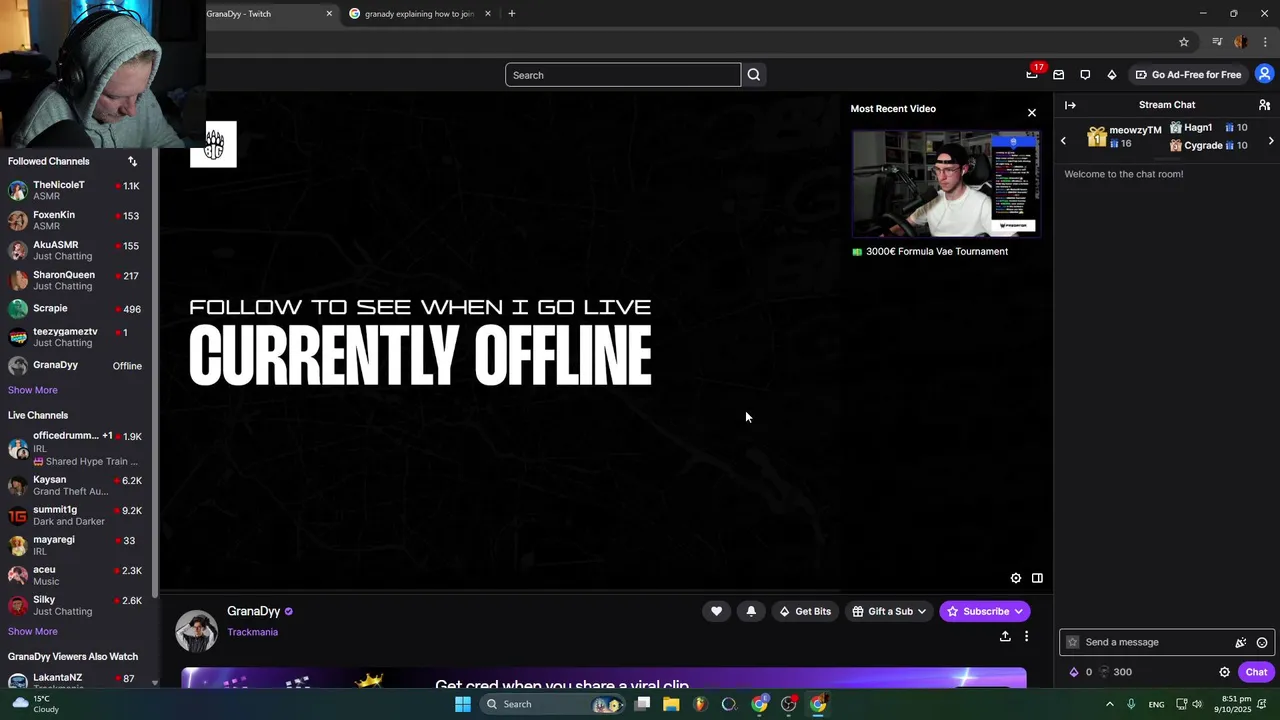Bookmark this page with star icon
1280x720 pixels.
coord(1184,42)
